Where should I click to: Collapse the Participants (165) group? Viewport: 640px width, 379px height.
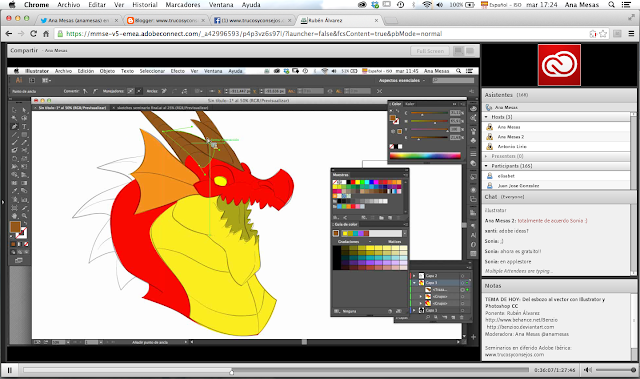pyautogui.click(x=487, y=166)
